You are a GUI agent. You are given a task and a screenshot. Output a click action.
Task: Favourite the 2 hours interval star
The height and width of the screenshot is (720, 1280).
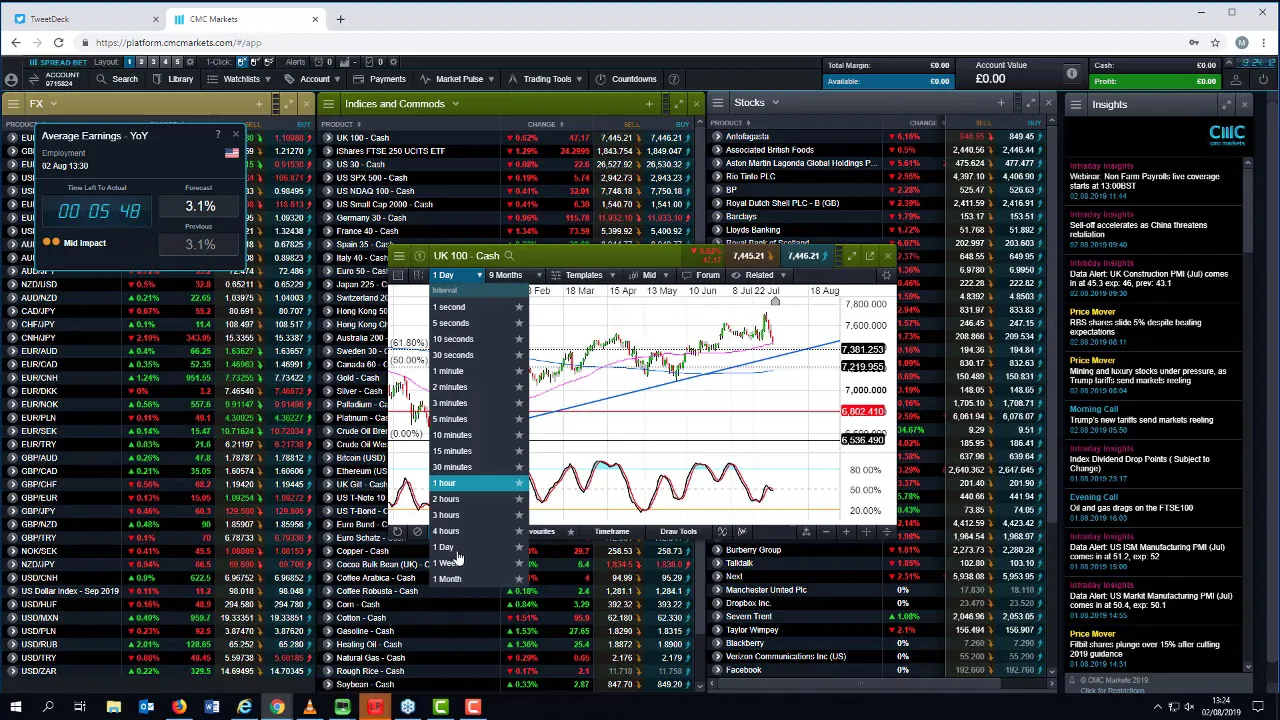(519, 499)
